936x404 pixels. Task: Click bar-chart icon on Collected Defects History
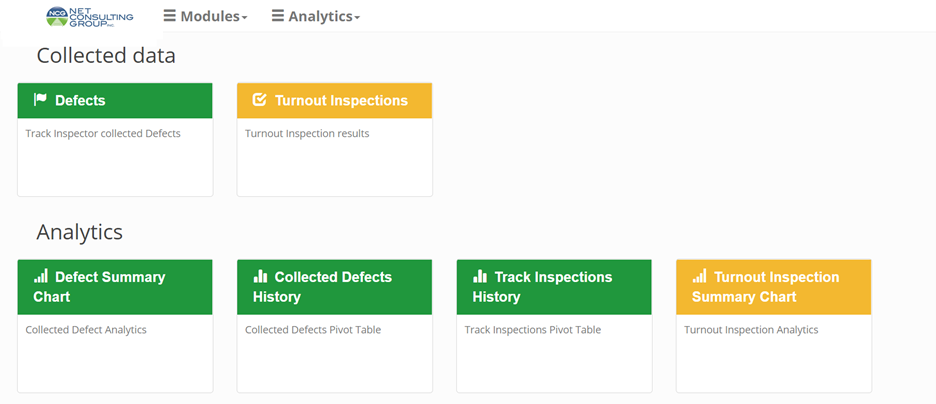[x=260, y=276]
